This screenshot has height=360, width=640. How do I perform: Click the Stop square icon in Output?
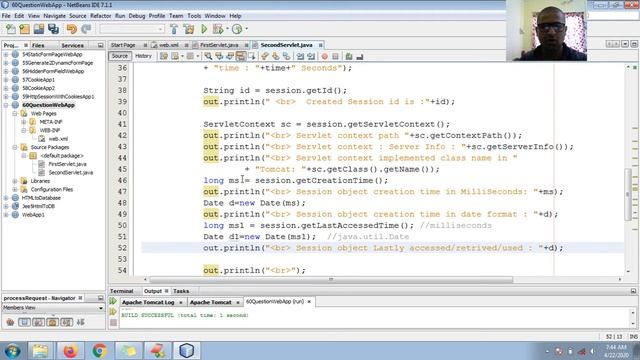[113, 323]
